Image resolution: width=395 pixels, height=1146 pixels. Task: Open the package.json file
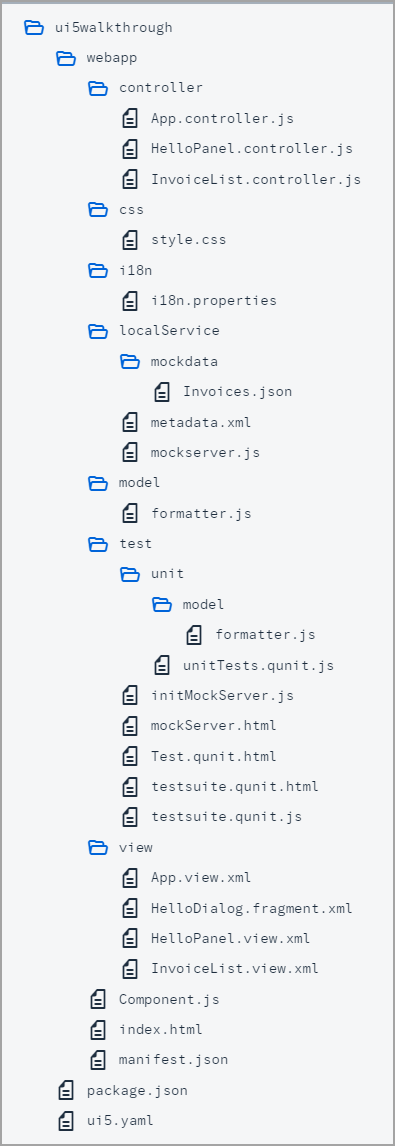click(x=138, y=1090)
